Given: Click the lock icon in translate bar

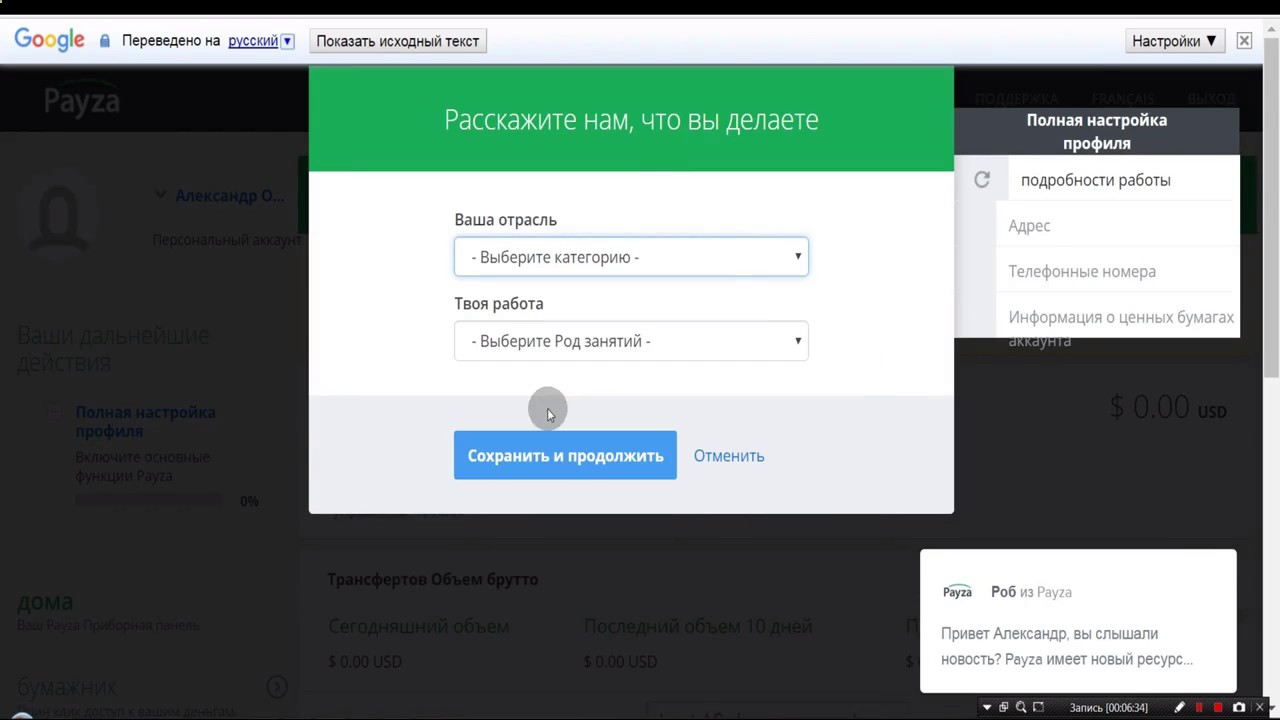Looking at the screenshot, I should point(104,41).
